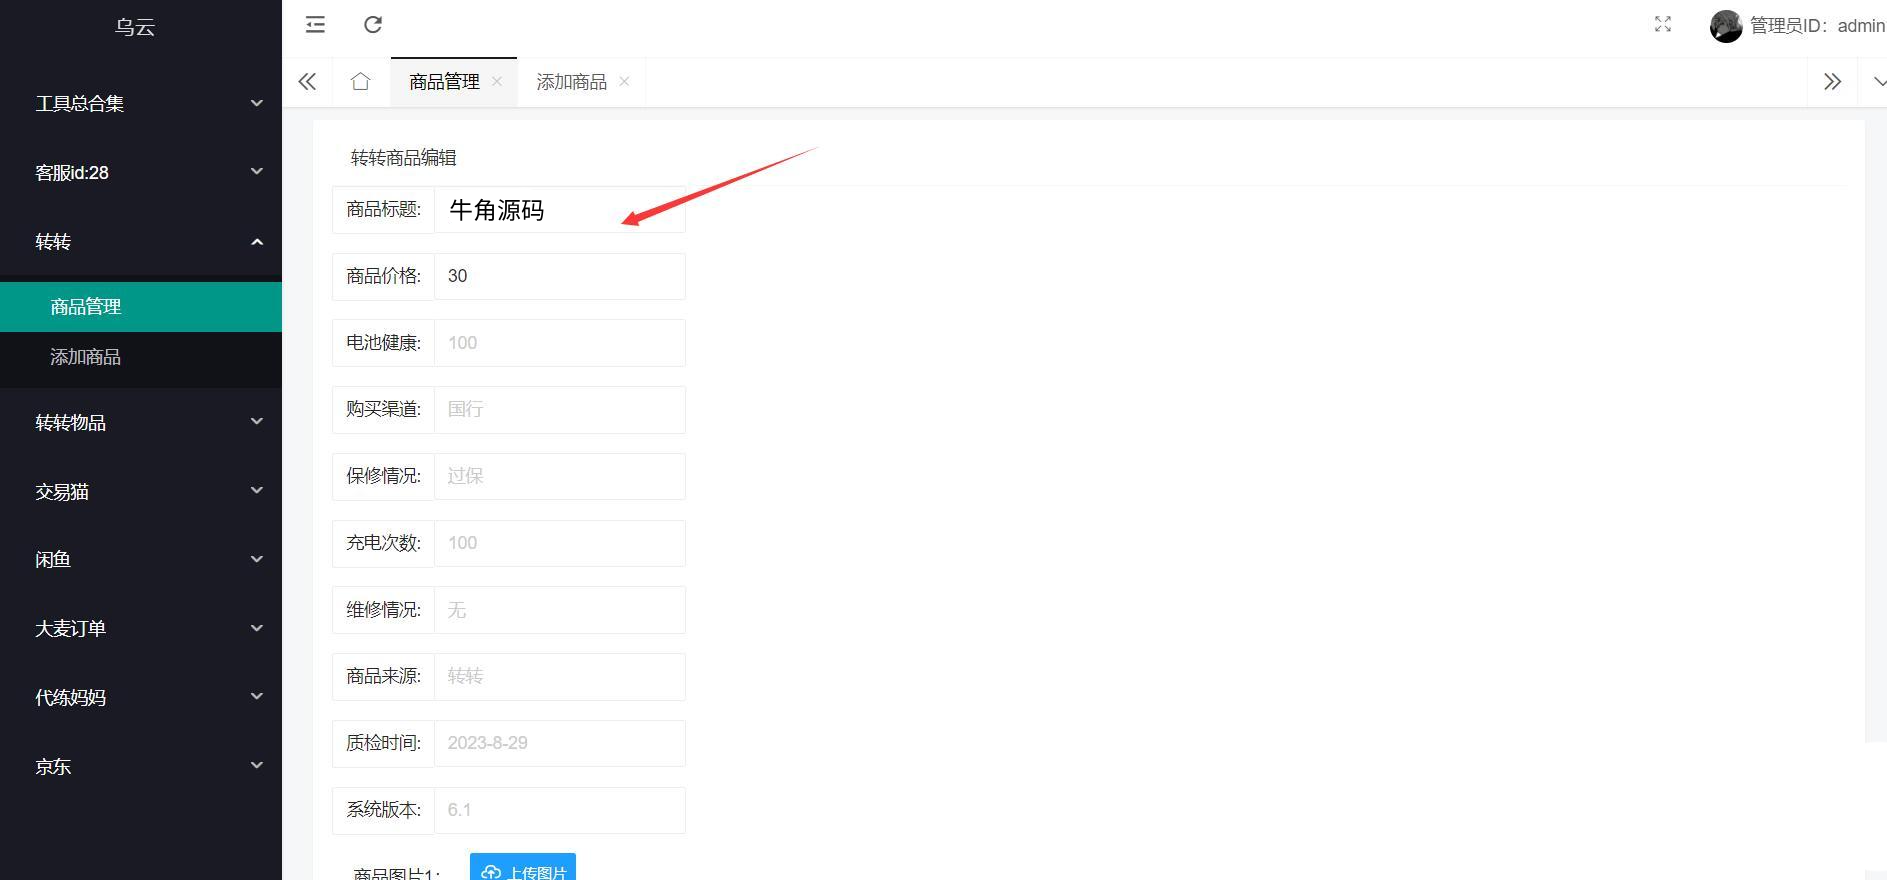Expand the 闲鱼 menu
This screenshot has height=880, width=1887.
(x=141, y=559)
